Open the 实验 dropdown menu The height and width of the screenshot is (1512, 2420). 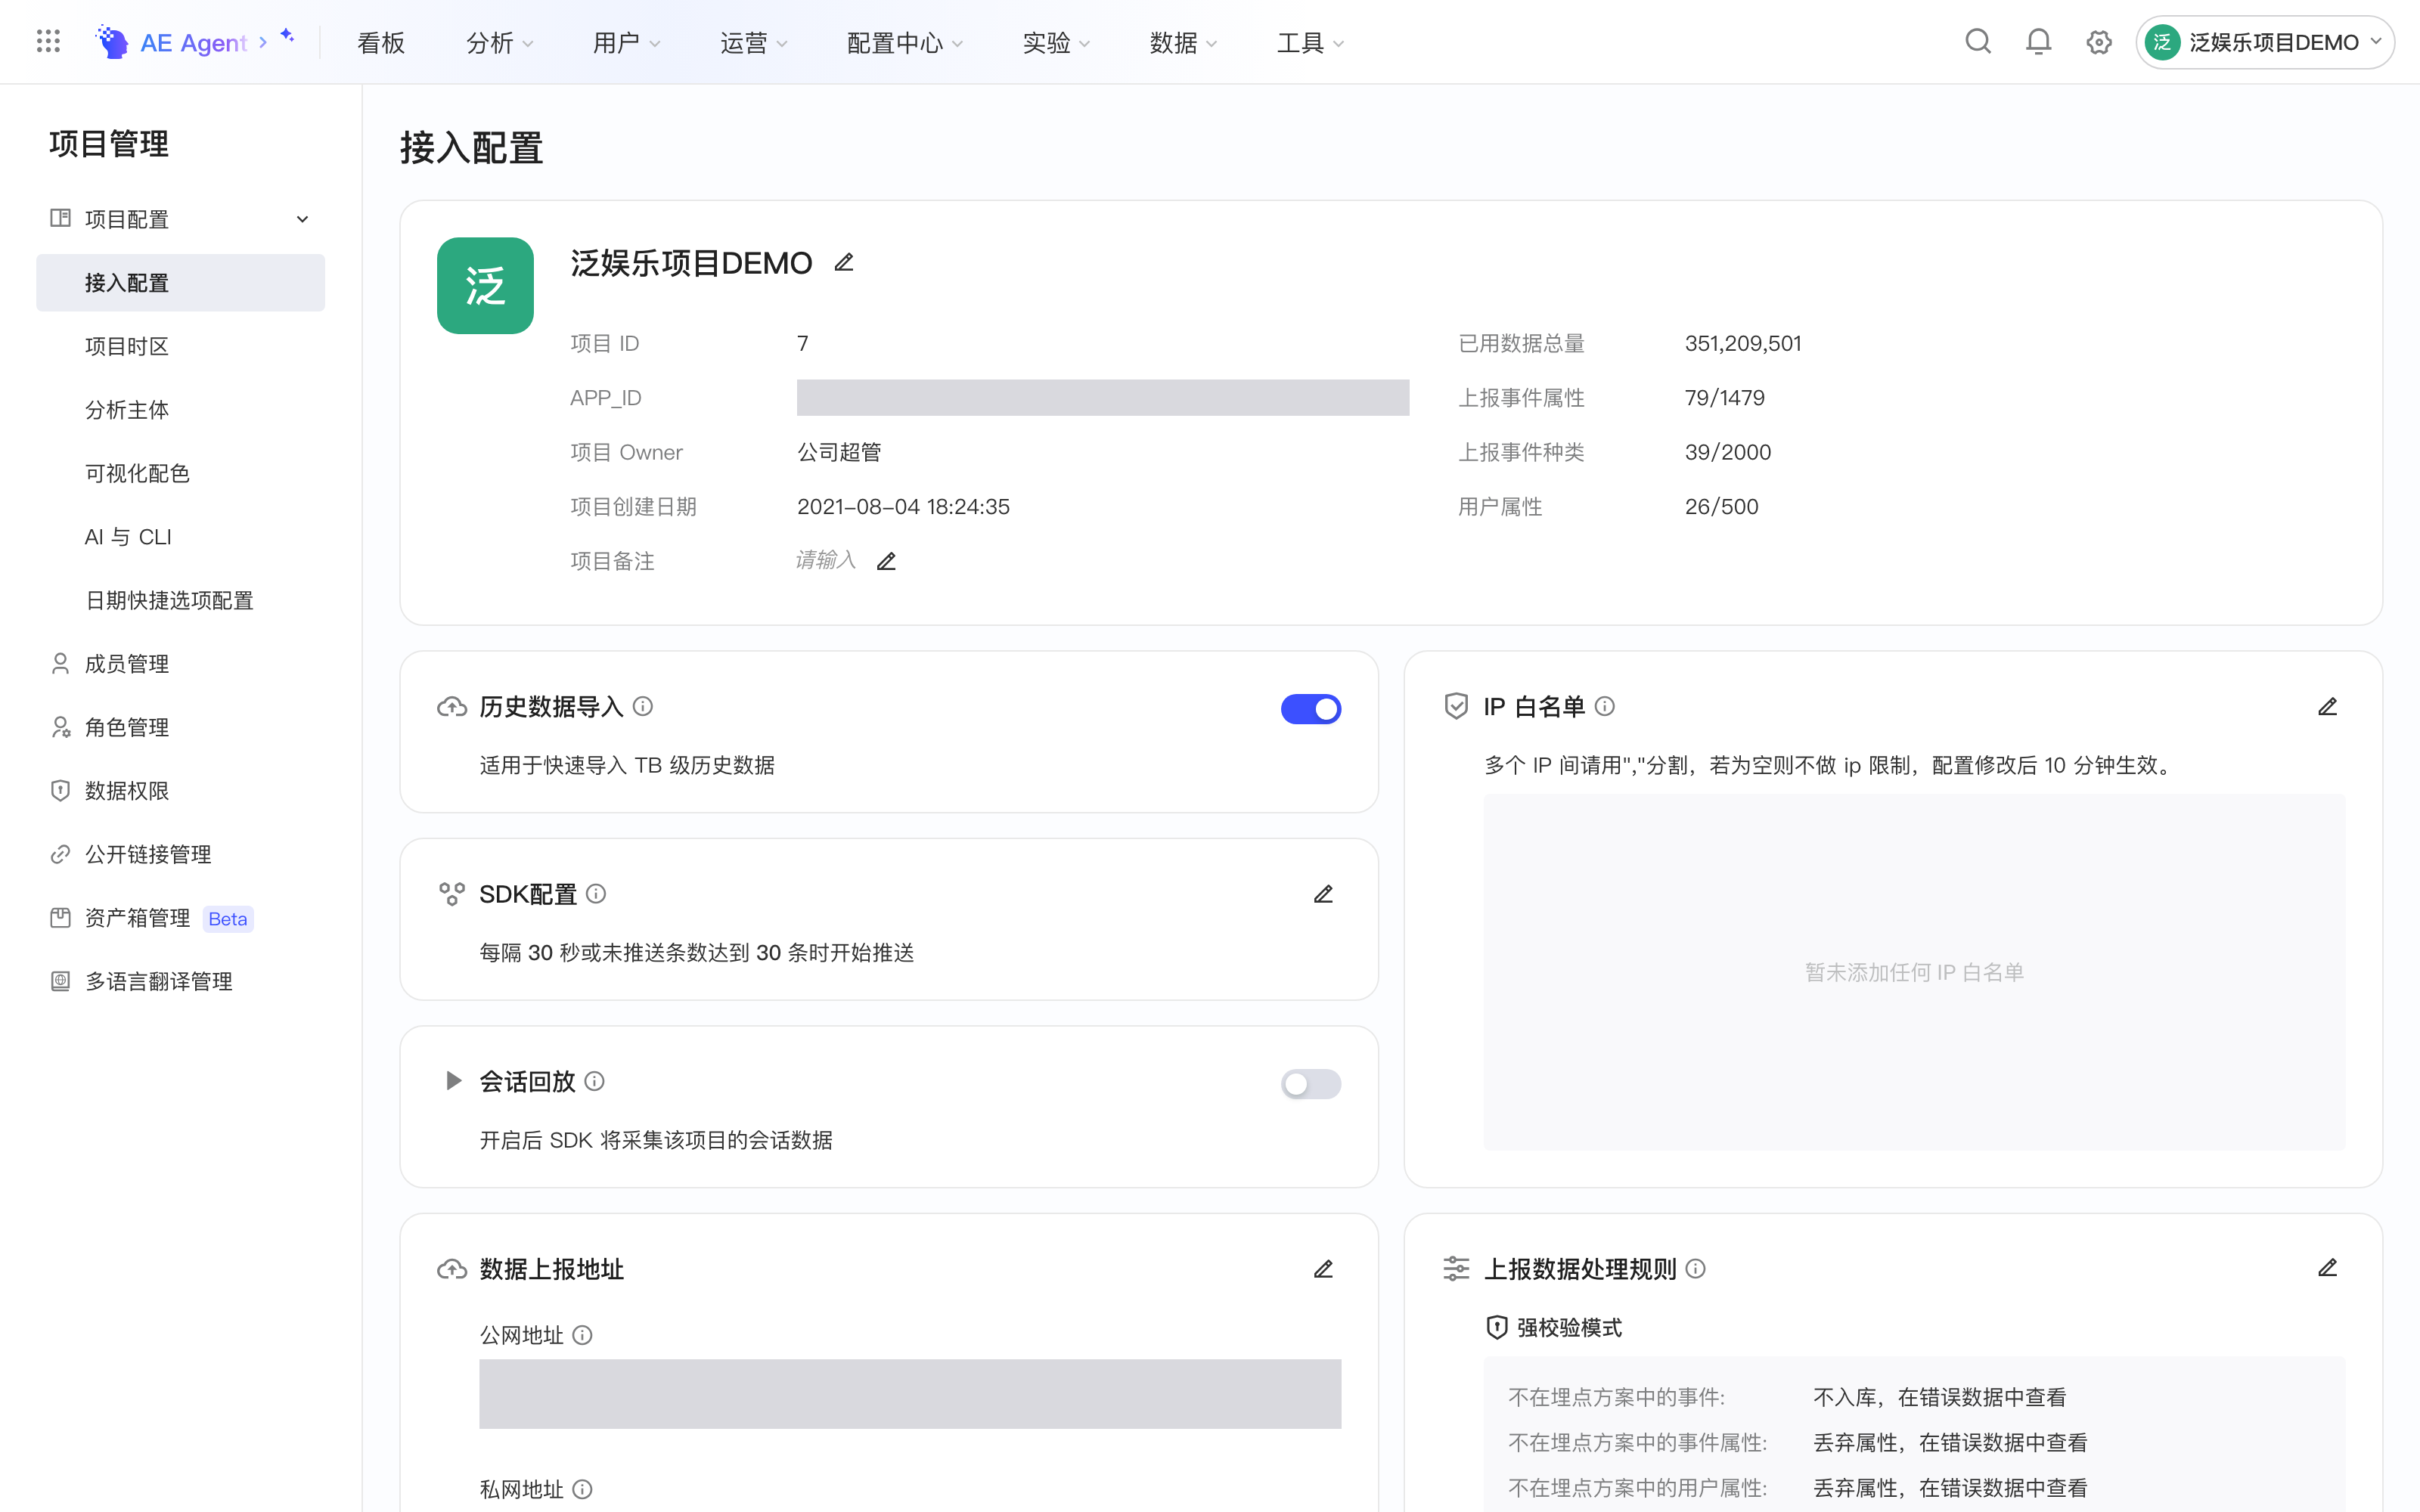[1056, 43]
